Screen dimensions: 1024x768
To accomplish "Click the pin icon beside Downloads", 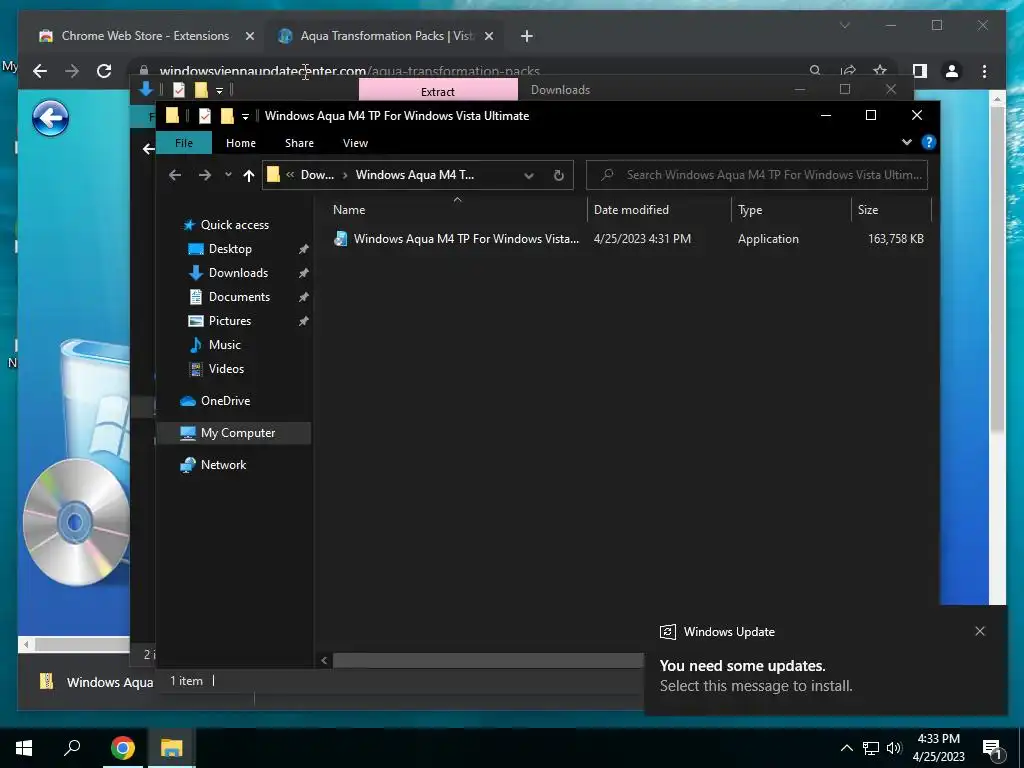I will (303, 273).
